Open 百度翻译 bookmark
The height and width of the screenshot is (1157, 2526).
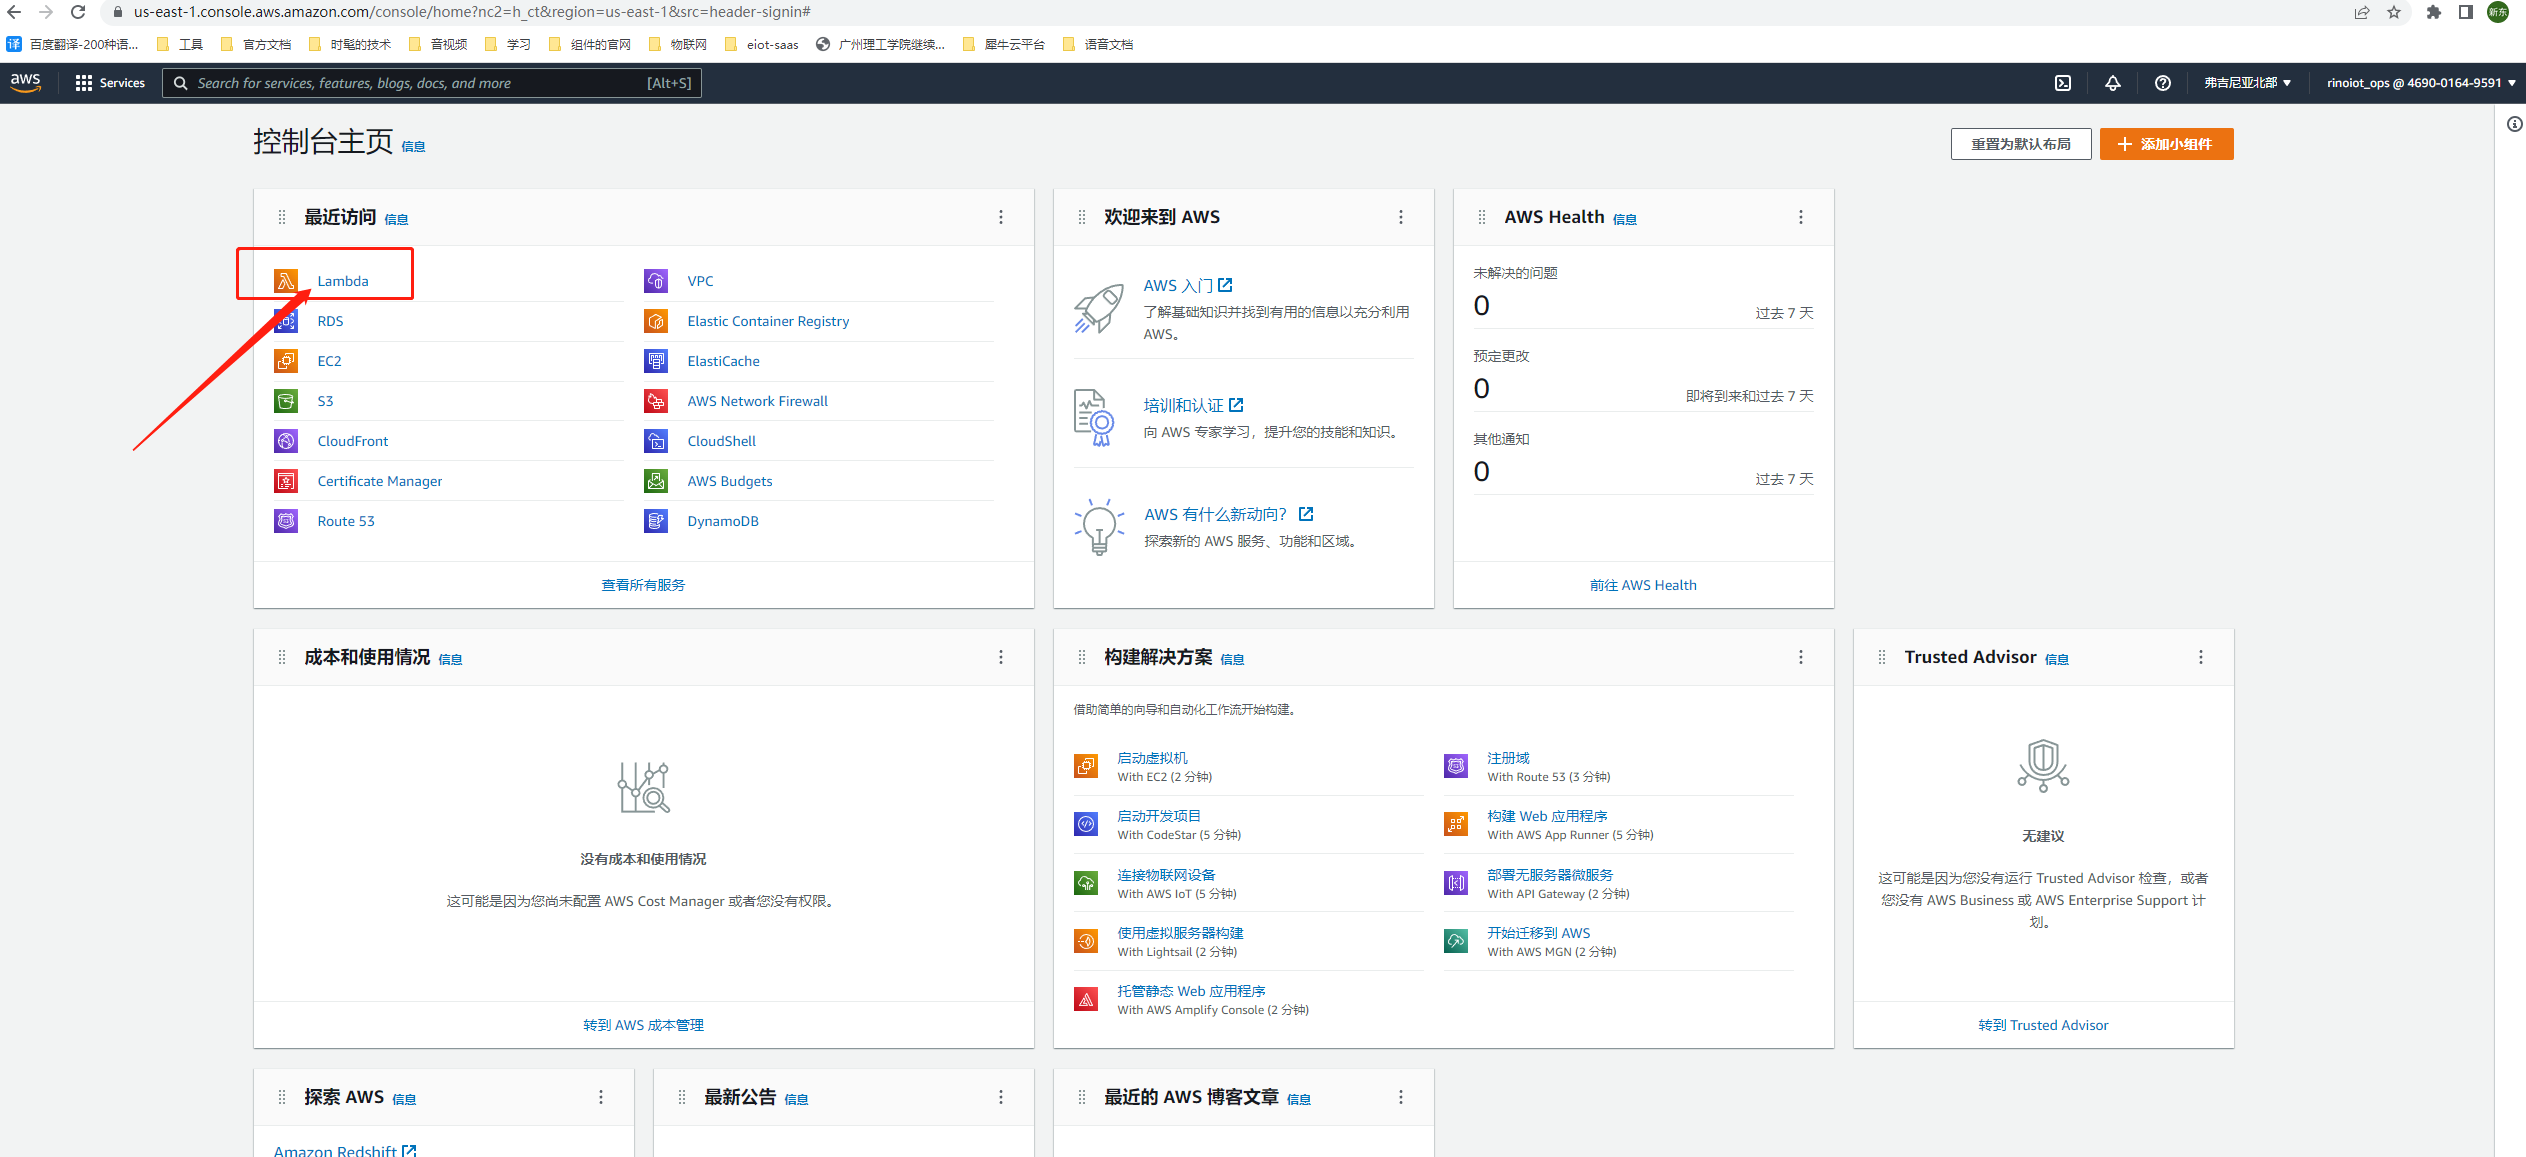point(72,44)
